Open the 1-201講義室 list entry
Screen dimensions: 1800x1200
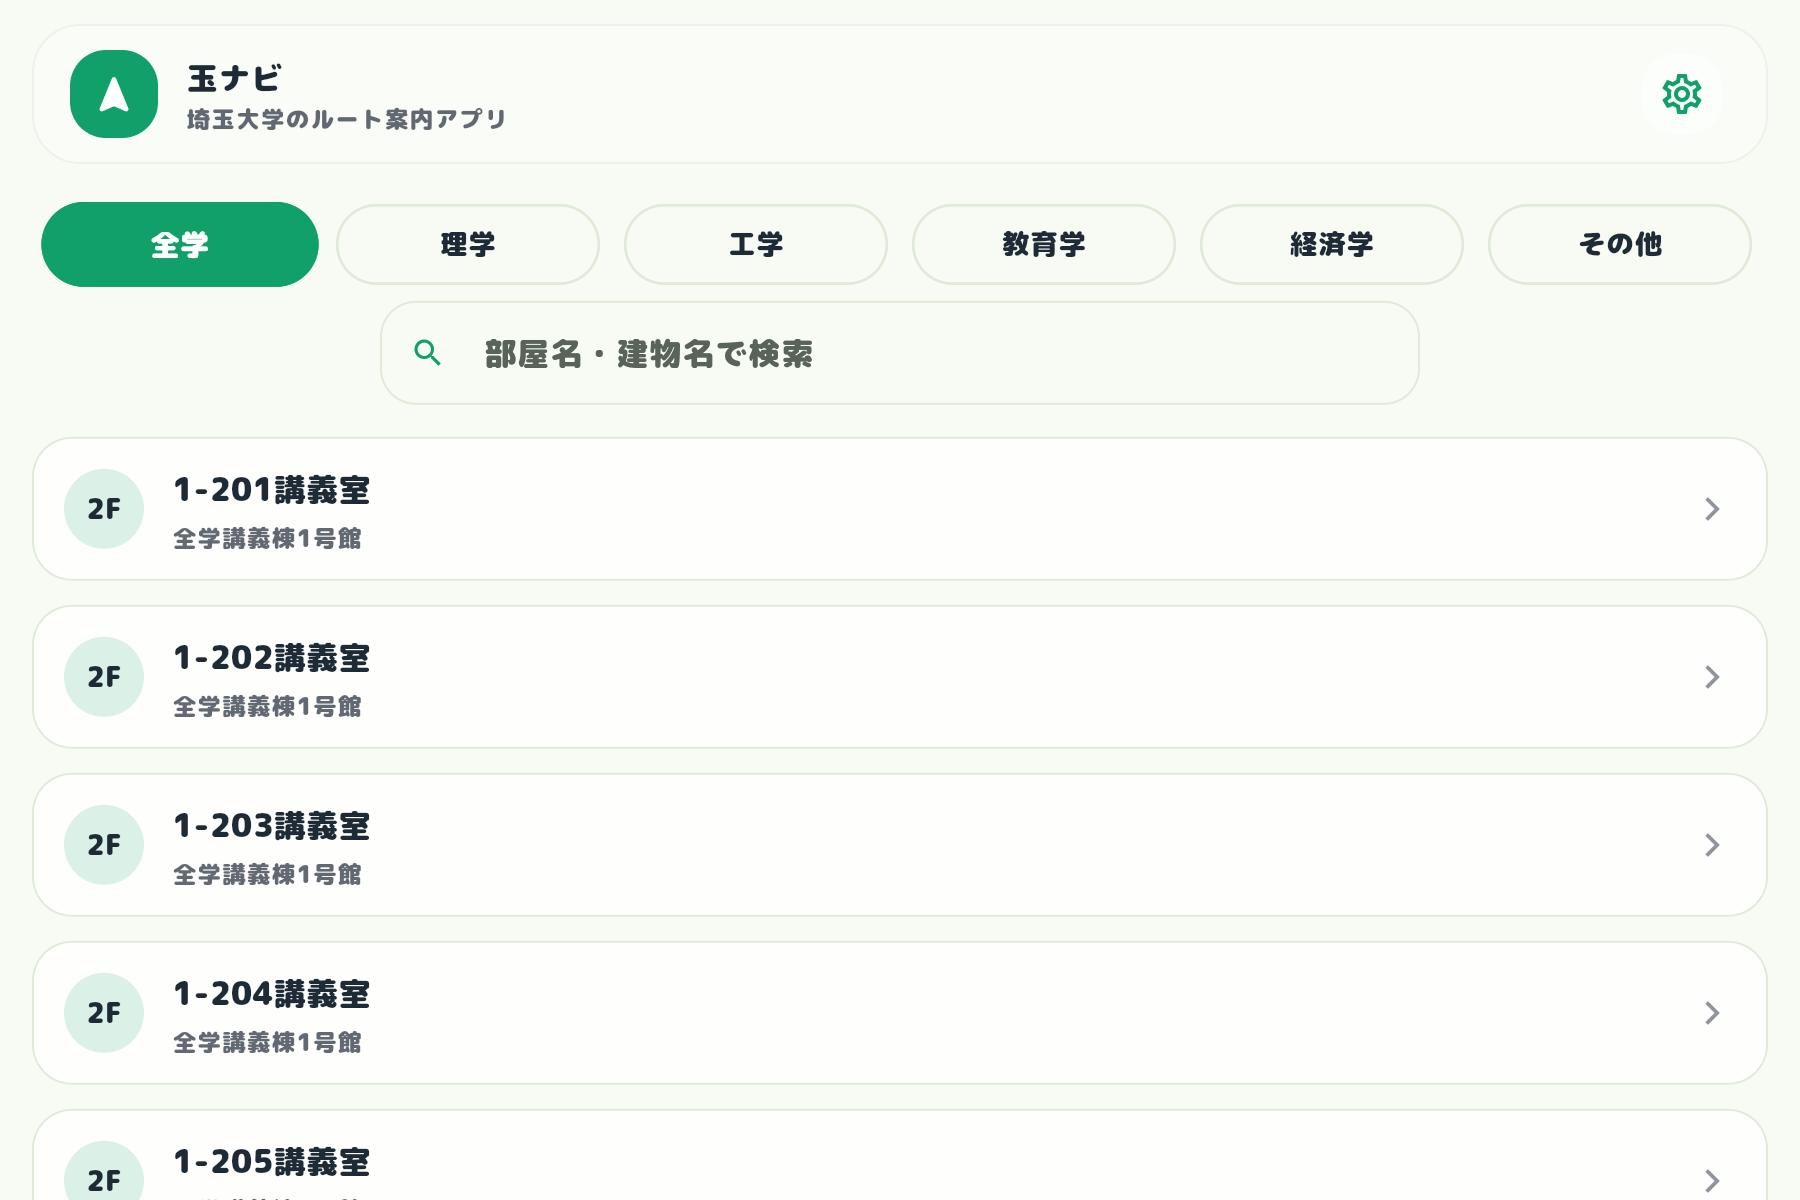point(700,509)
